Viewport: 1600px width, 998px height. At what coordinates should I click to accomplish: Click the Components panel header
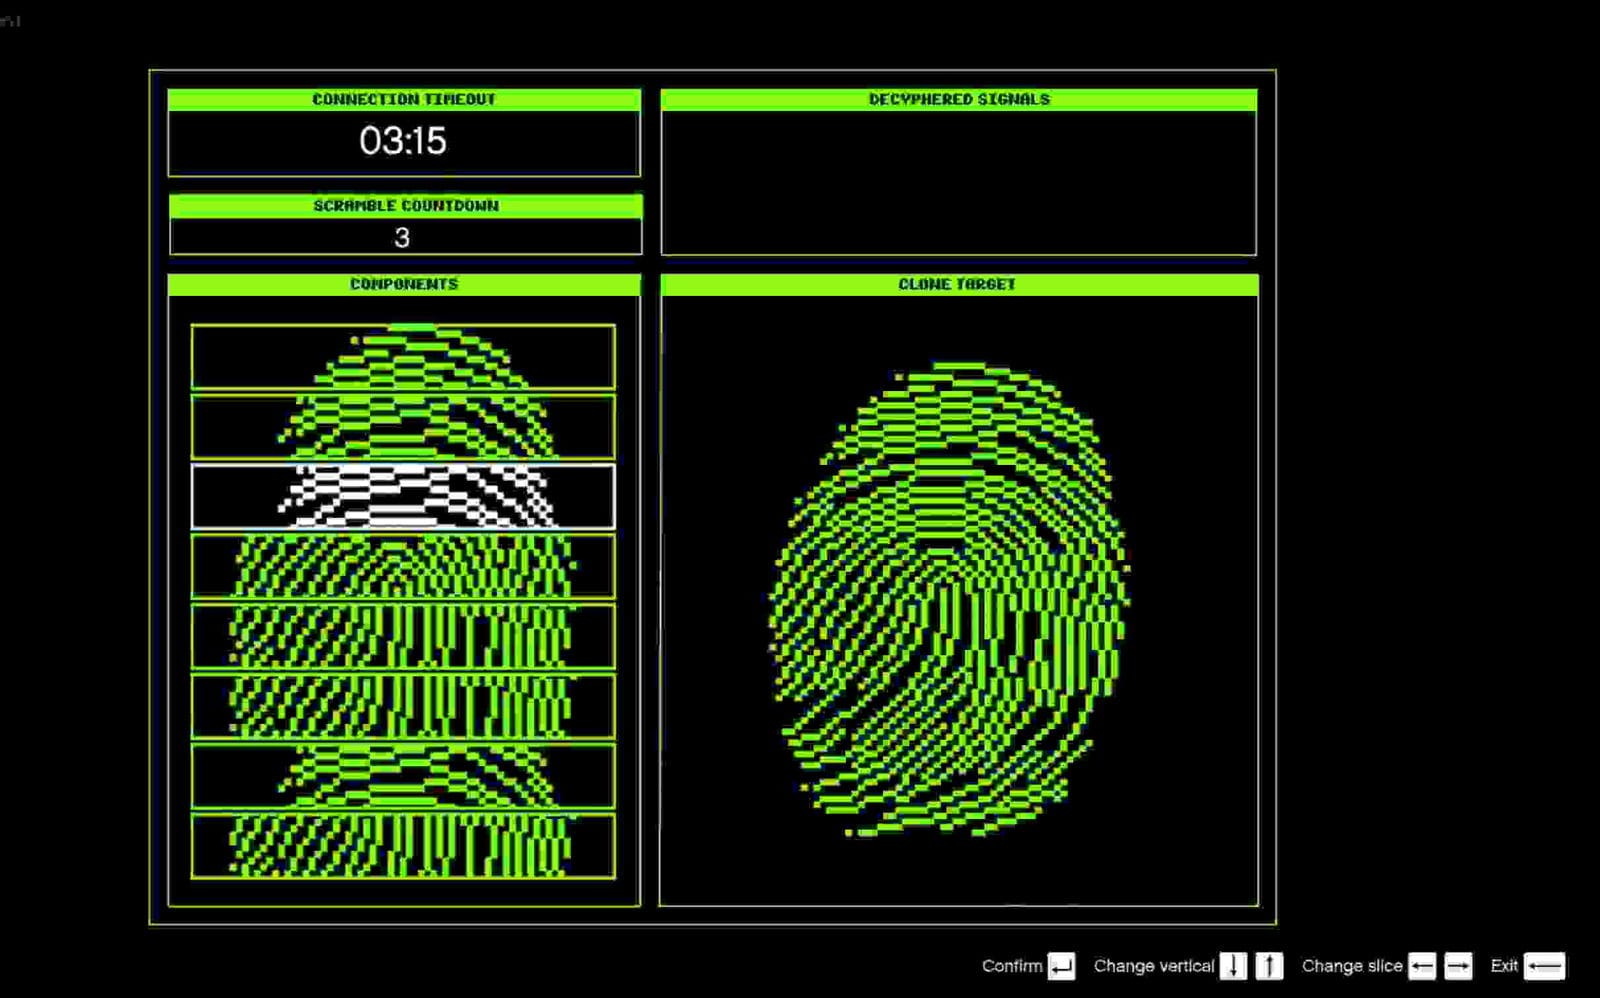404,284
